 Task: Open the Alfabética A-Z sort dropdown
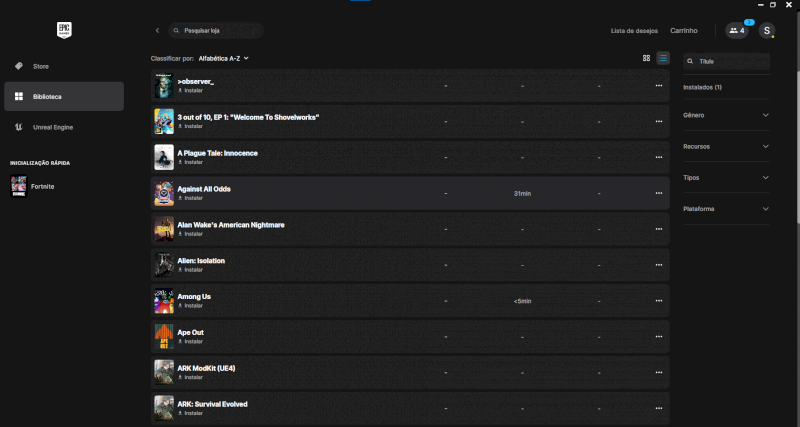(x=223, y=58)
